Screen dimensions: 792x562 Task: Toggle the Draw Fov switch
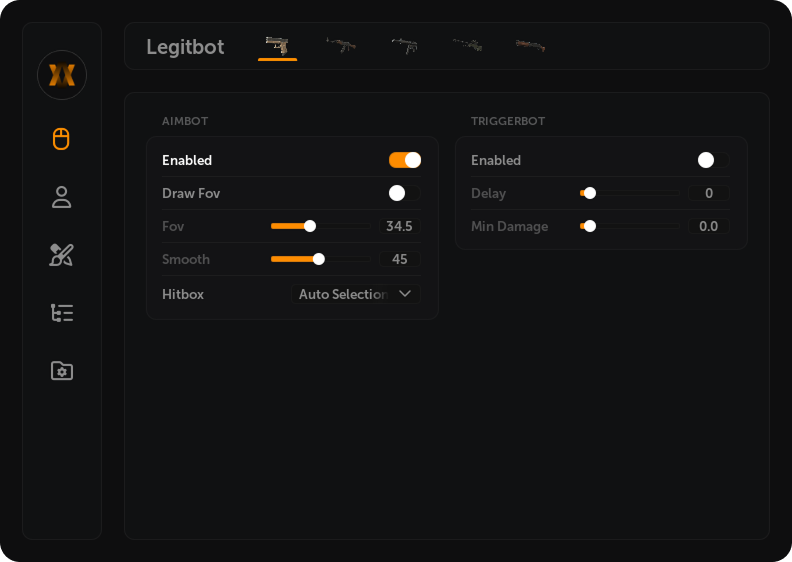(405, 193)
